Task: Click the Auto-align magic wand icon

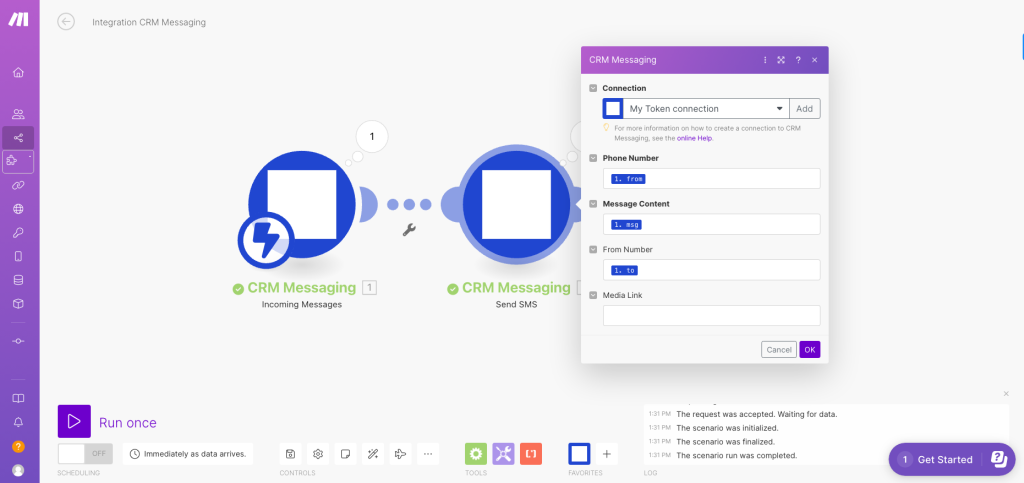Action: pos(373,454)
